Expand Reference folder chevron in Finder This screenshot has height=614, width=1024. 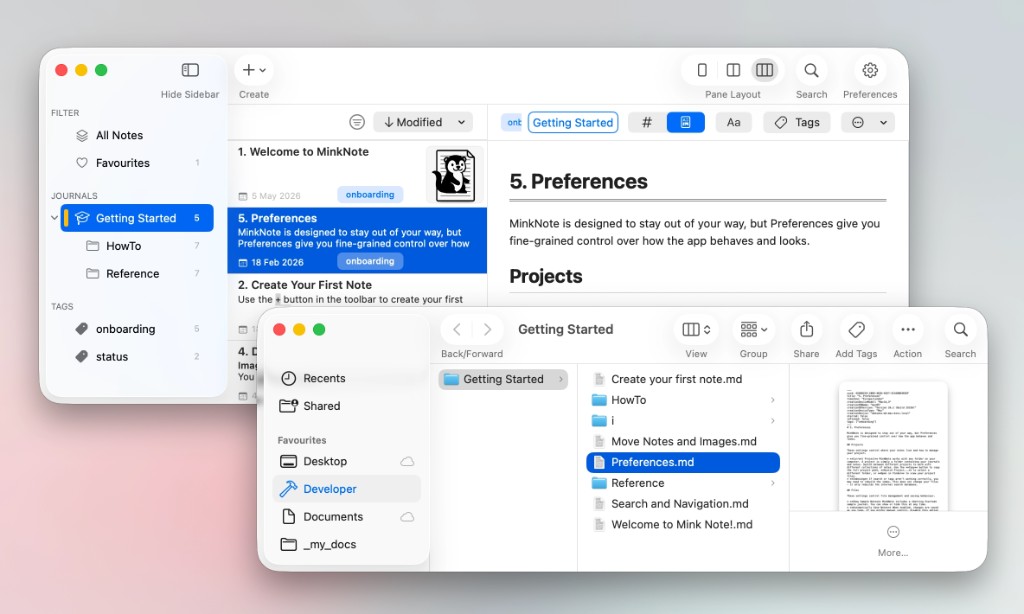(773, 483)
